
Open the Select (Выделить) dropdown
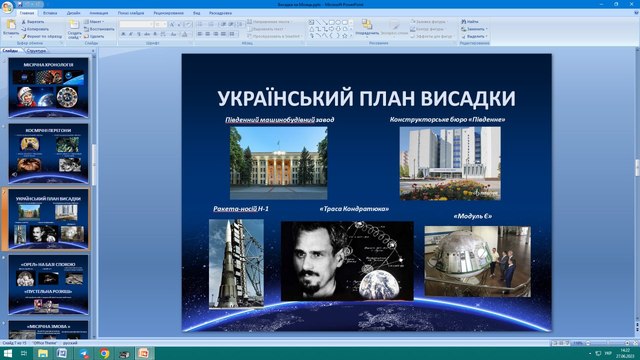pyautogui.click(x=474, y=36)
